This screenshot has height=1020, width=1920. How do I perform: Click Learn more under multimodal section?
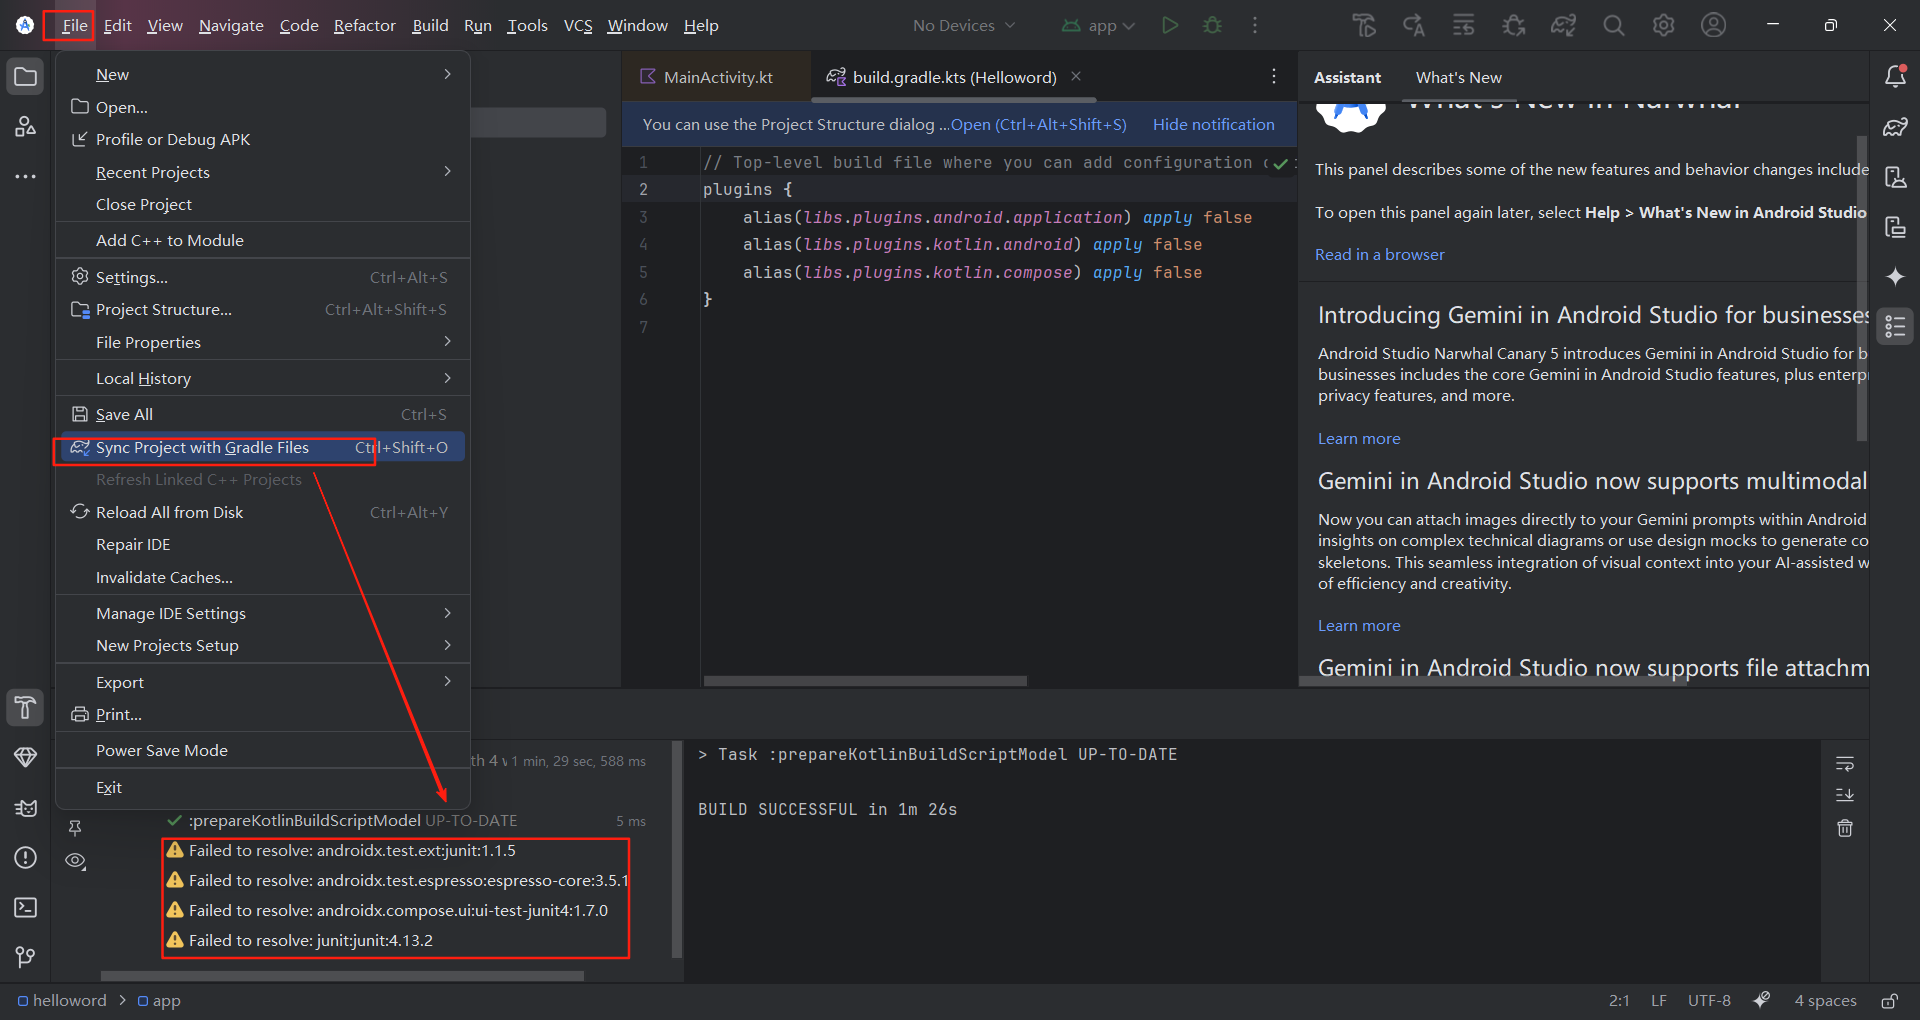coord(1358,626)
